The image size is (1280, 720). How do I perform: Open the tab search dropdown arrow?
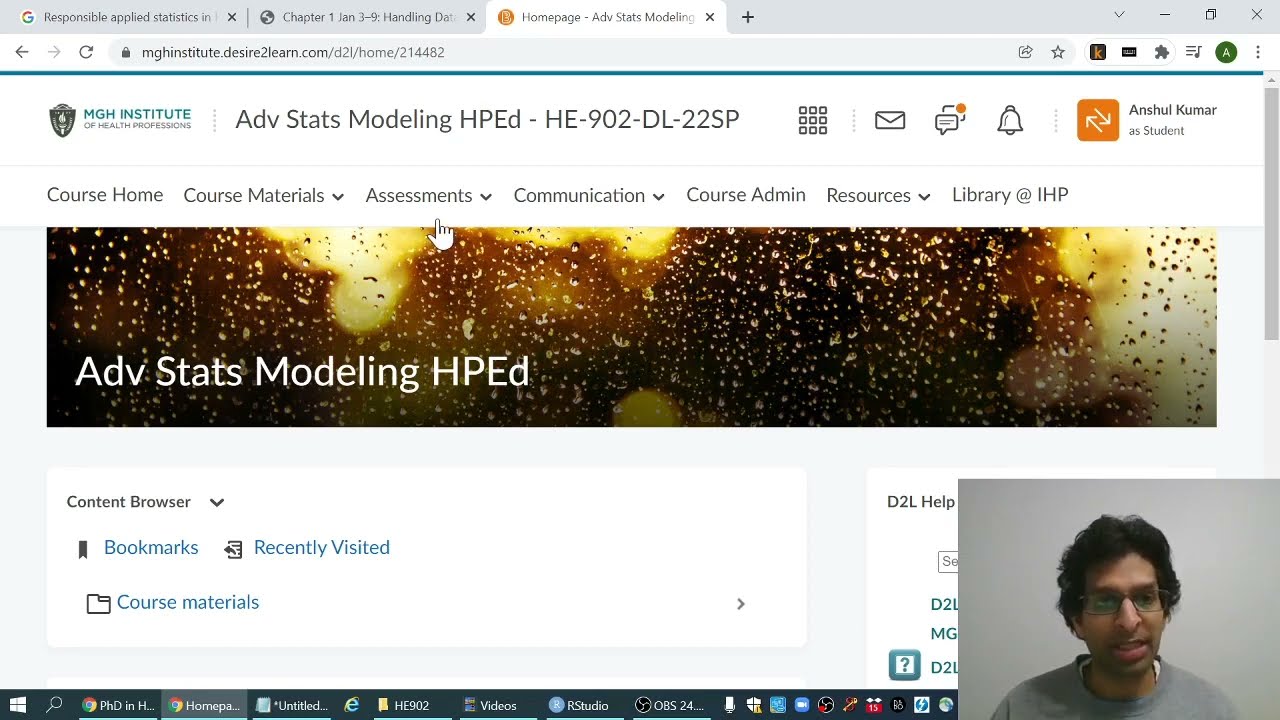(x=1119, y=15)
